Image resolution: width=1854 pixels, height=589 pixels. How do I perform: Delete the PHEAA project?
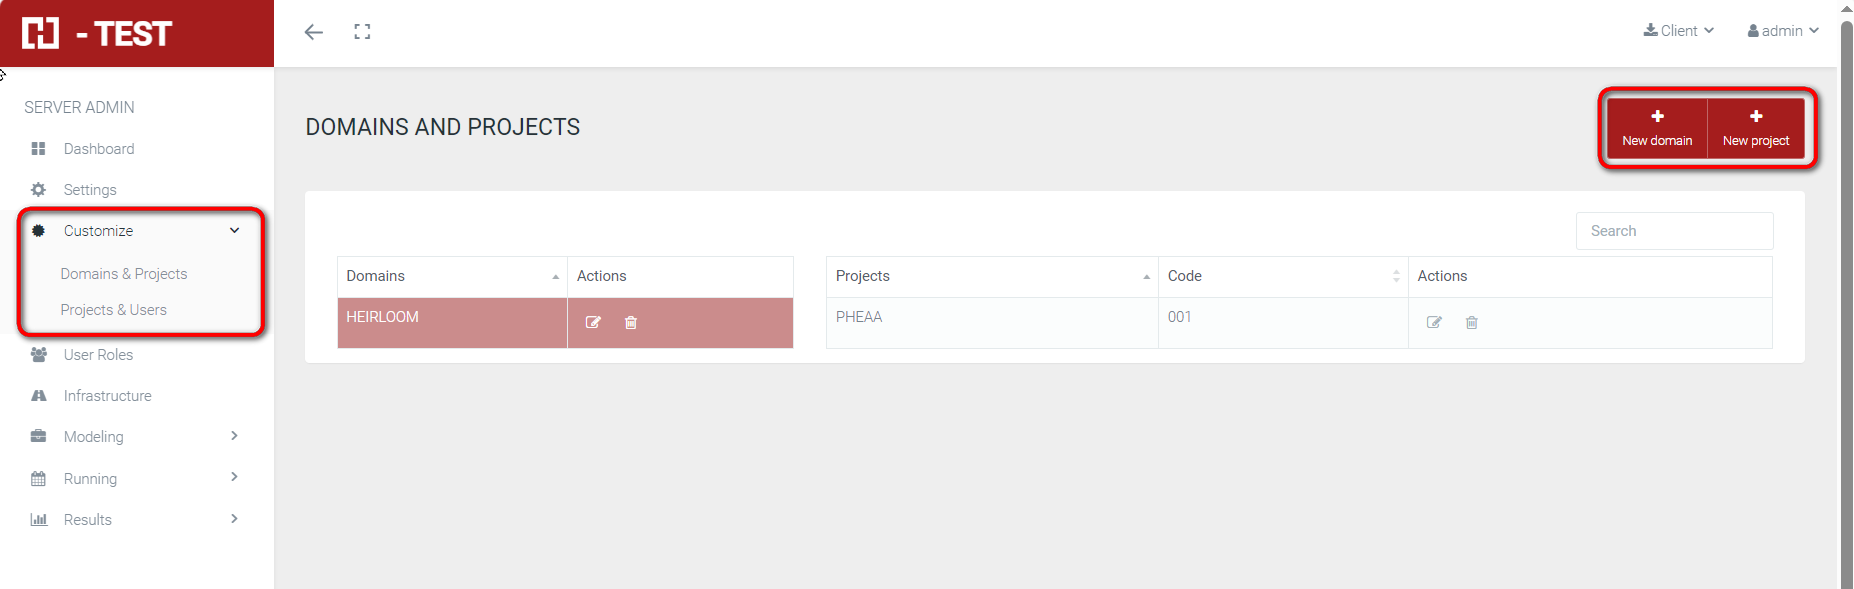1472,322
